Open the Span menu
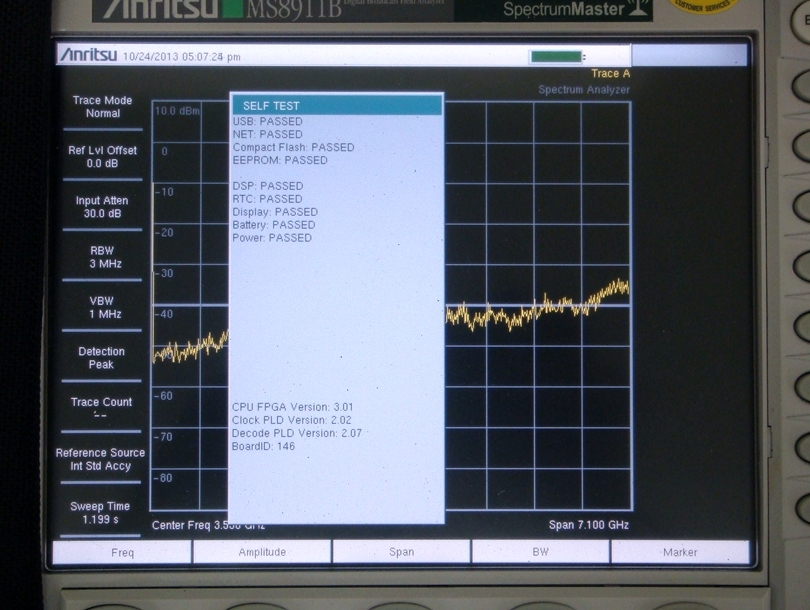The width and height of the screenshot is (810, 610). pos(401,552)
